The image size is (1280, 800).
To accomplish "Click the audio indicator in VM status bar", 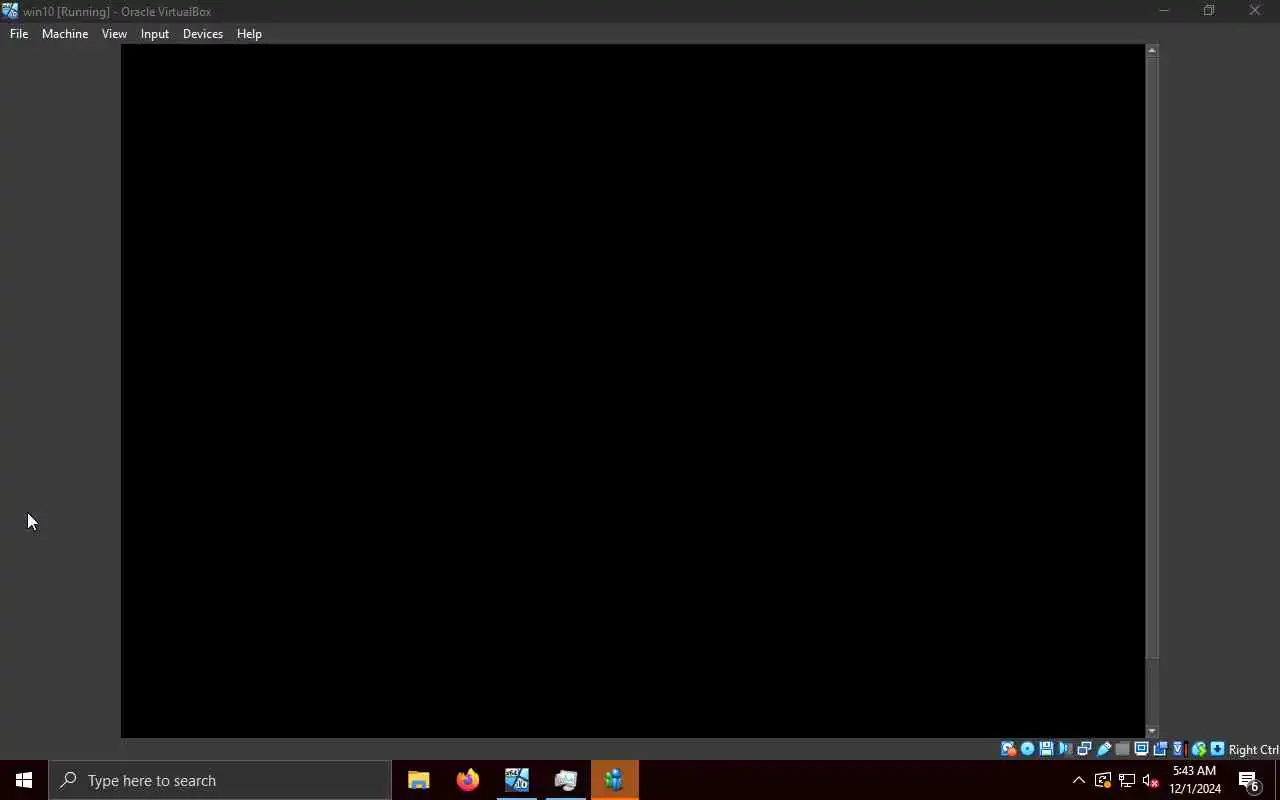I will [x=1065, y=749].
